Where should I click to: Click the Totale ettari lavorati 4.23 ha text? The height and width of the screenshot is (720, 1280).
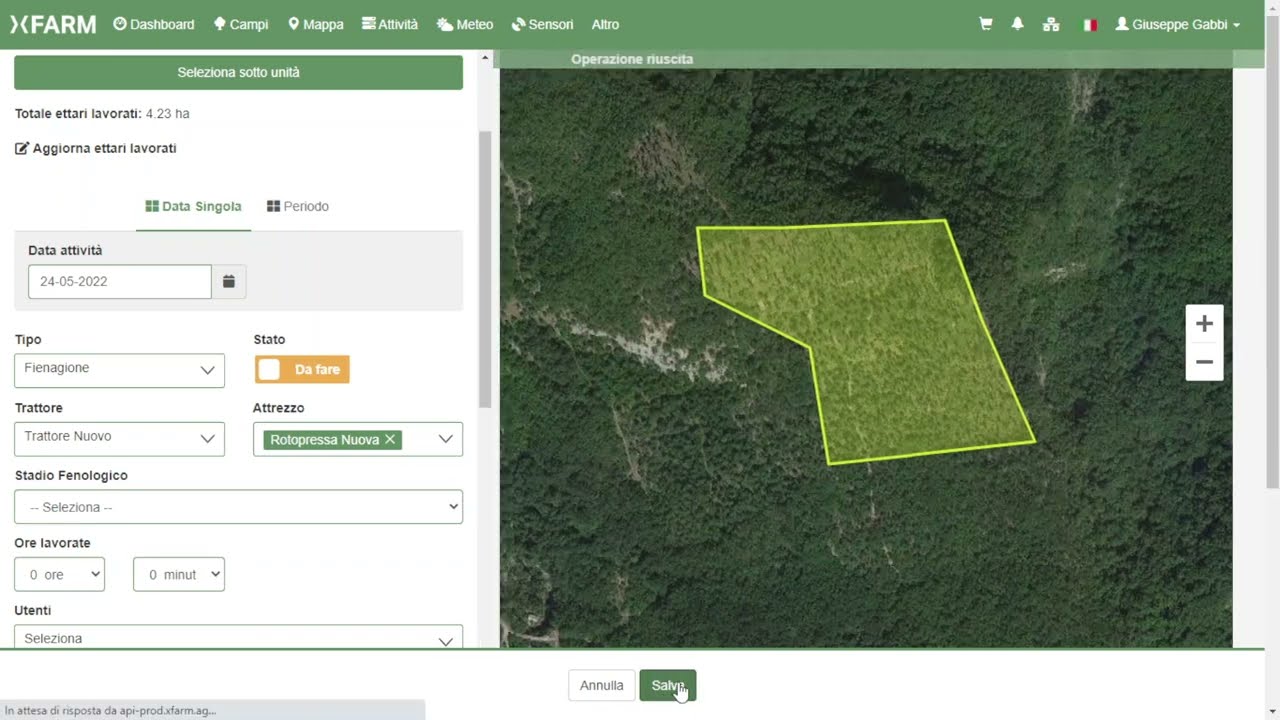102,114
